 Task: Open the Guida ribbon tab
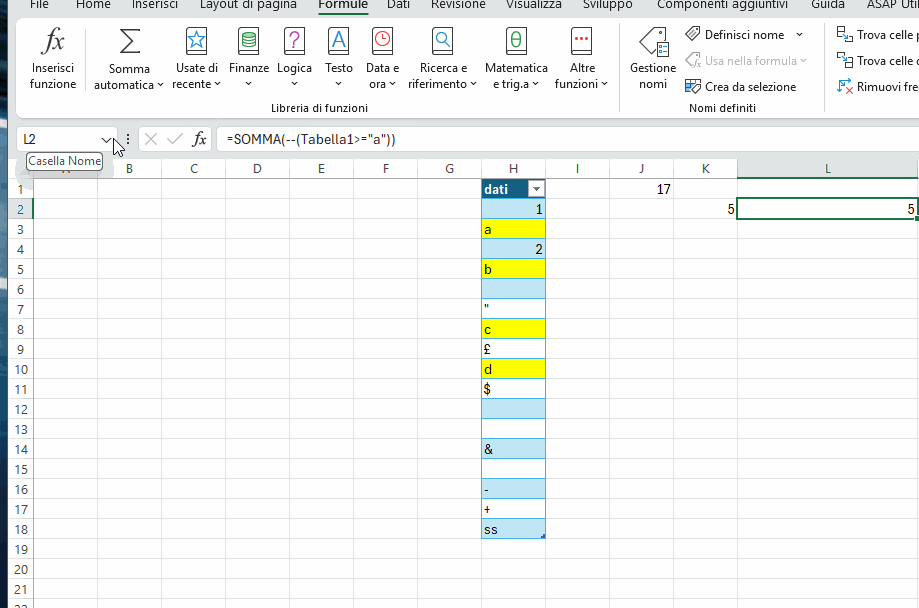click(x=828, y=5)
